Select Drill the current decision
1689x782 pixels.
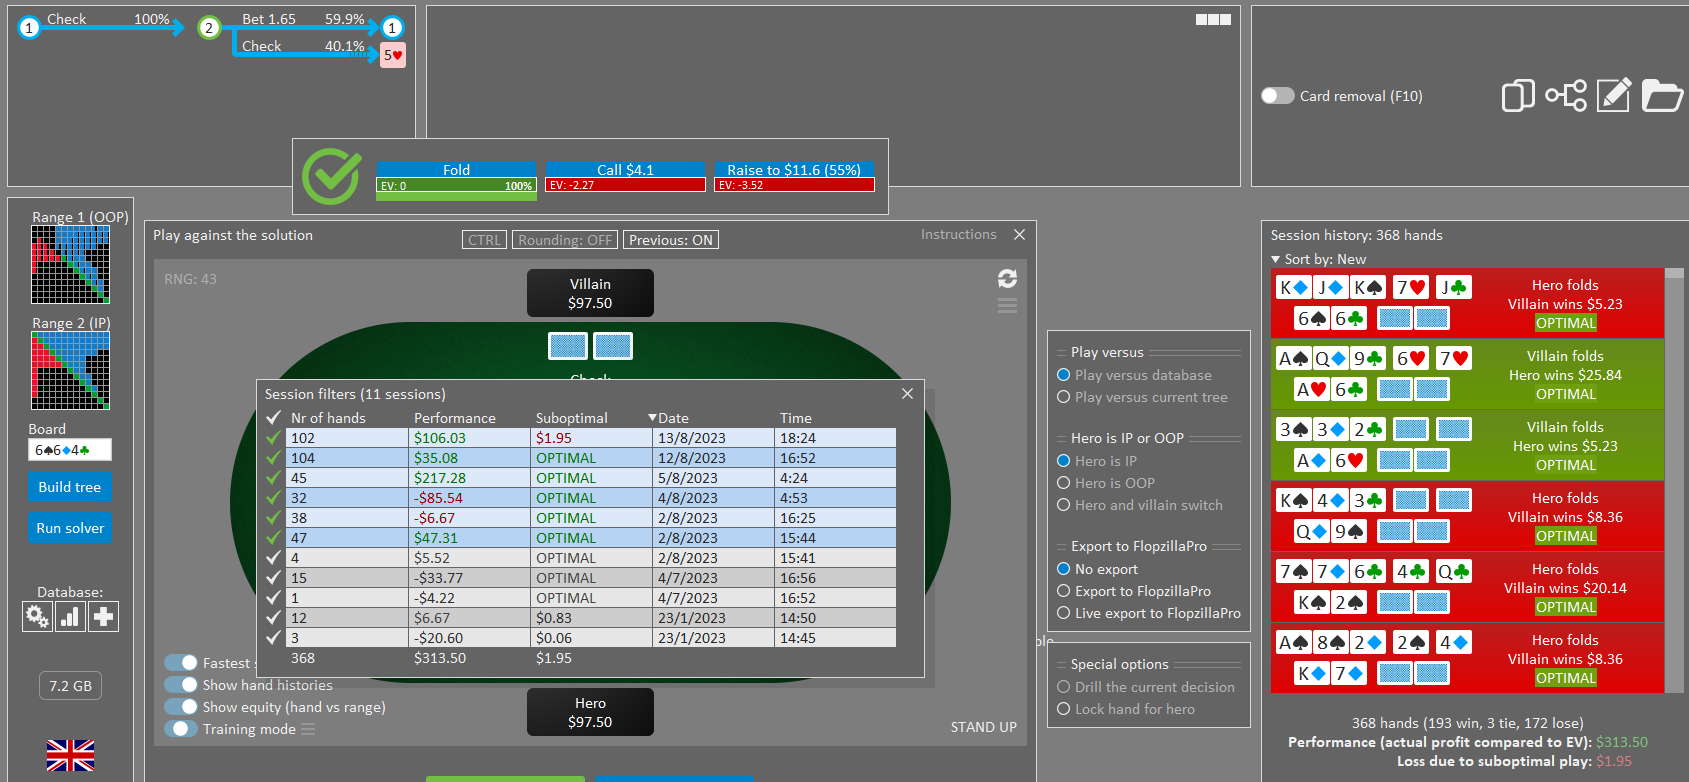1064,687
